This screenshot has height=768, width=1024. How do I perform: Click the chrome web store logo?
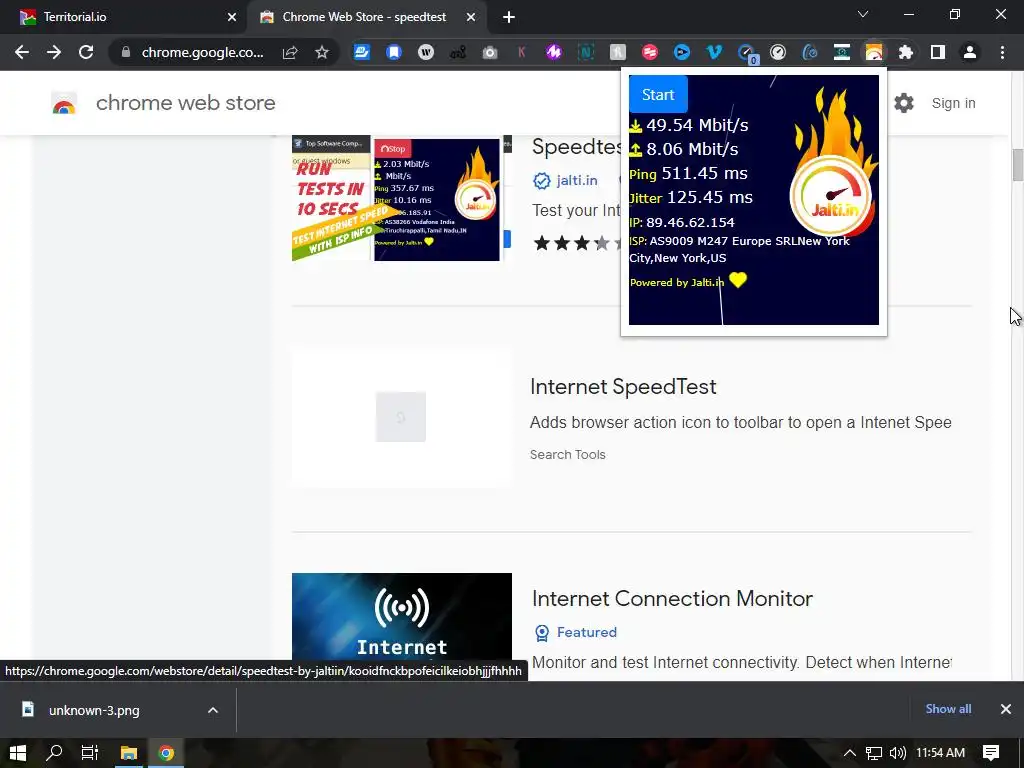click(x=163, y=103)
